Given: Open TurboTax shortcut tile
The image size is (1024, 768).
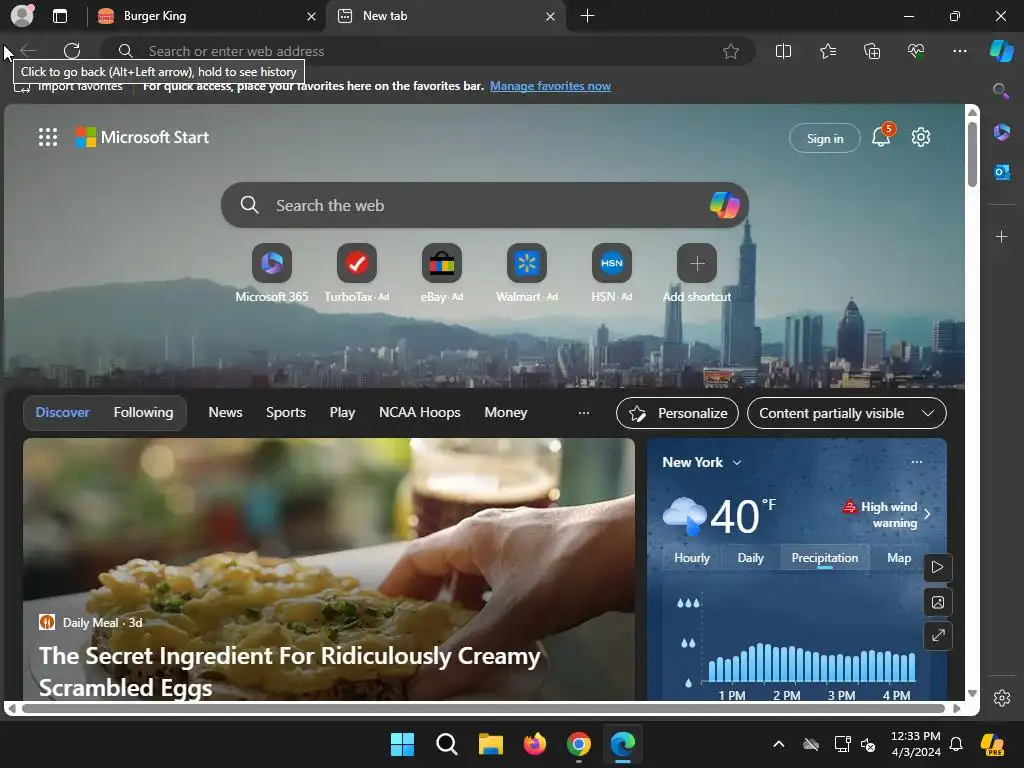Looking at the screenshot, I should click(x=357, y=263).
